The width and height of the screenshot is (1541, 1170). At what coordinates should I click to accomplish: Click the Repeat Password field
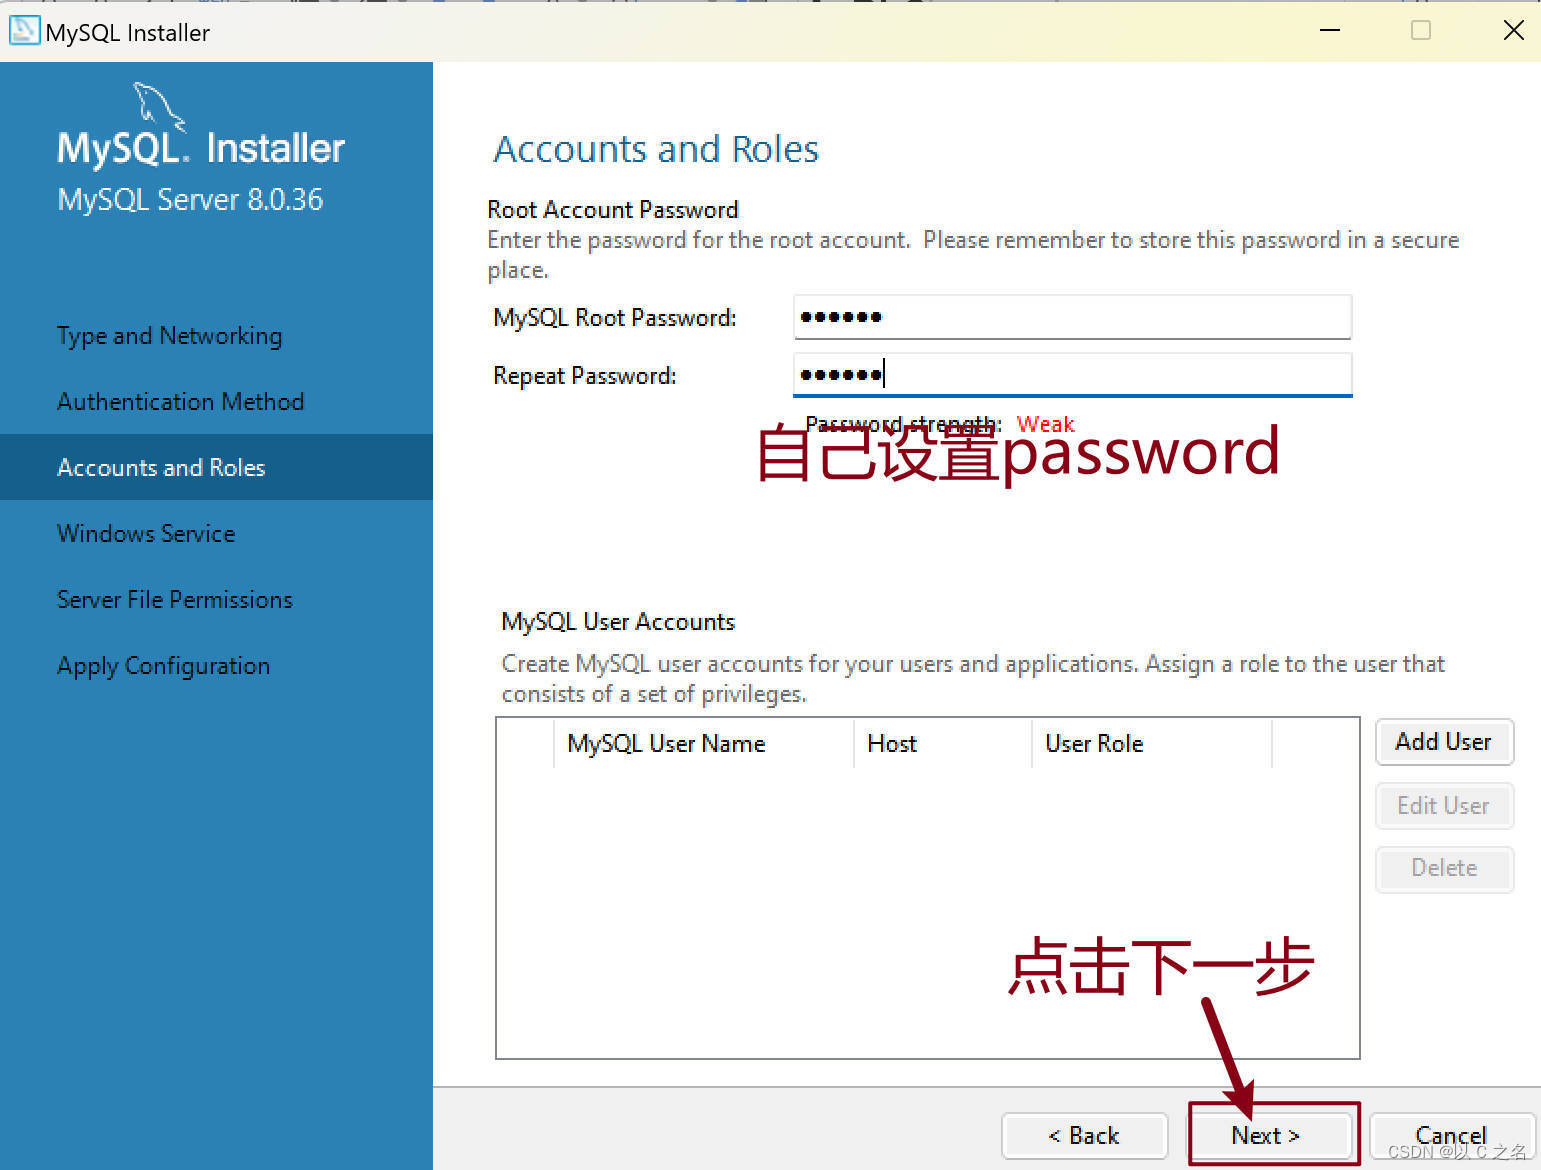[1072, 375]
